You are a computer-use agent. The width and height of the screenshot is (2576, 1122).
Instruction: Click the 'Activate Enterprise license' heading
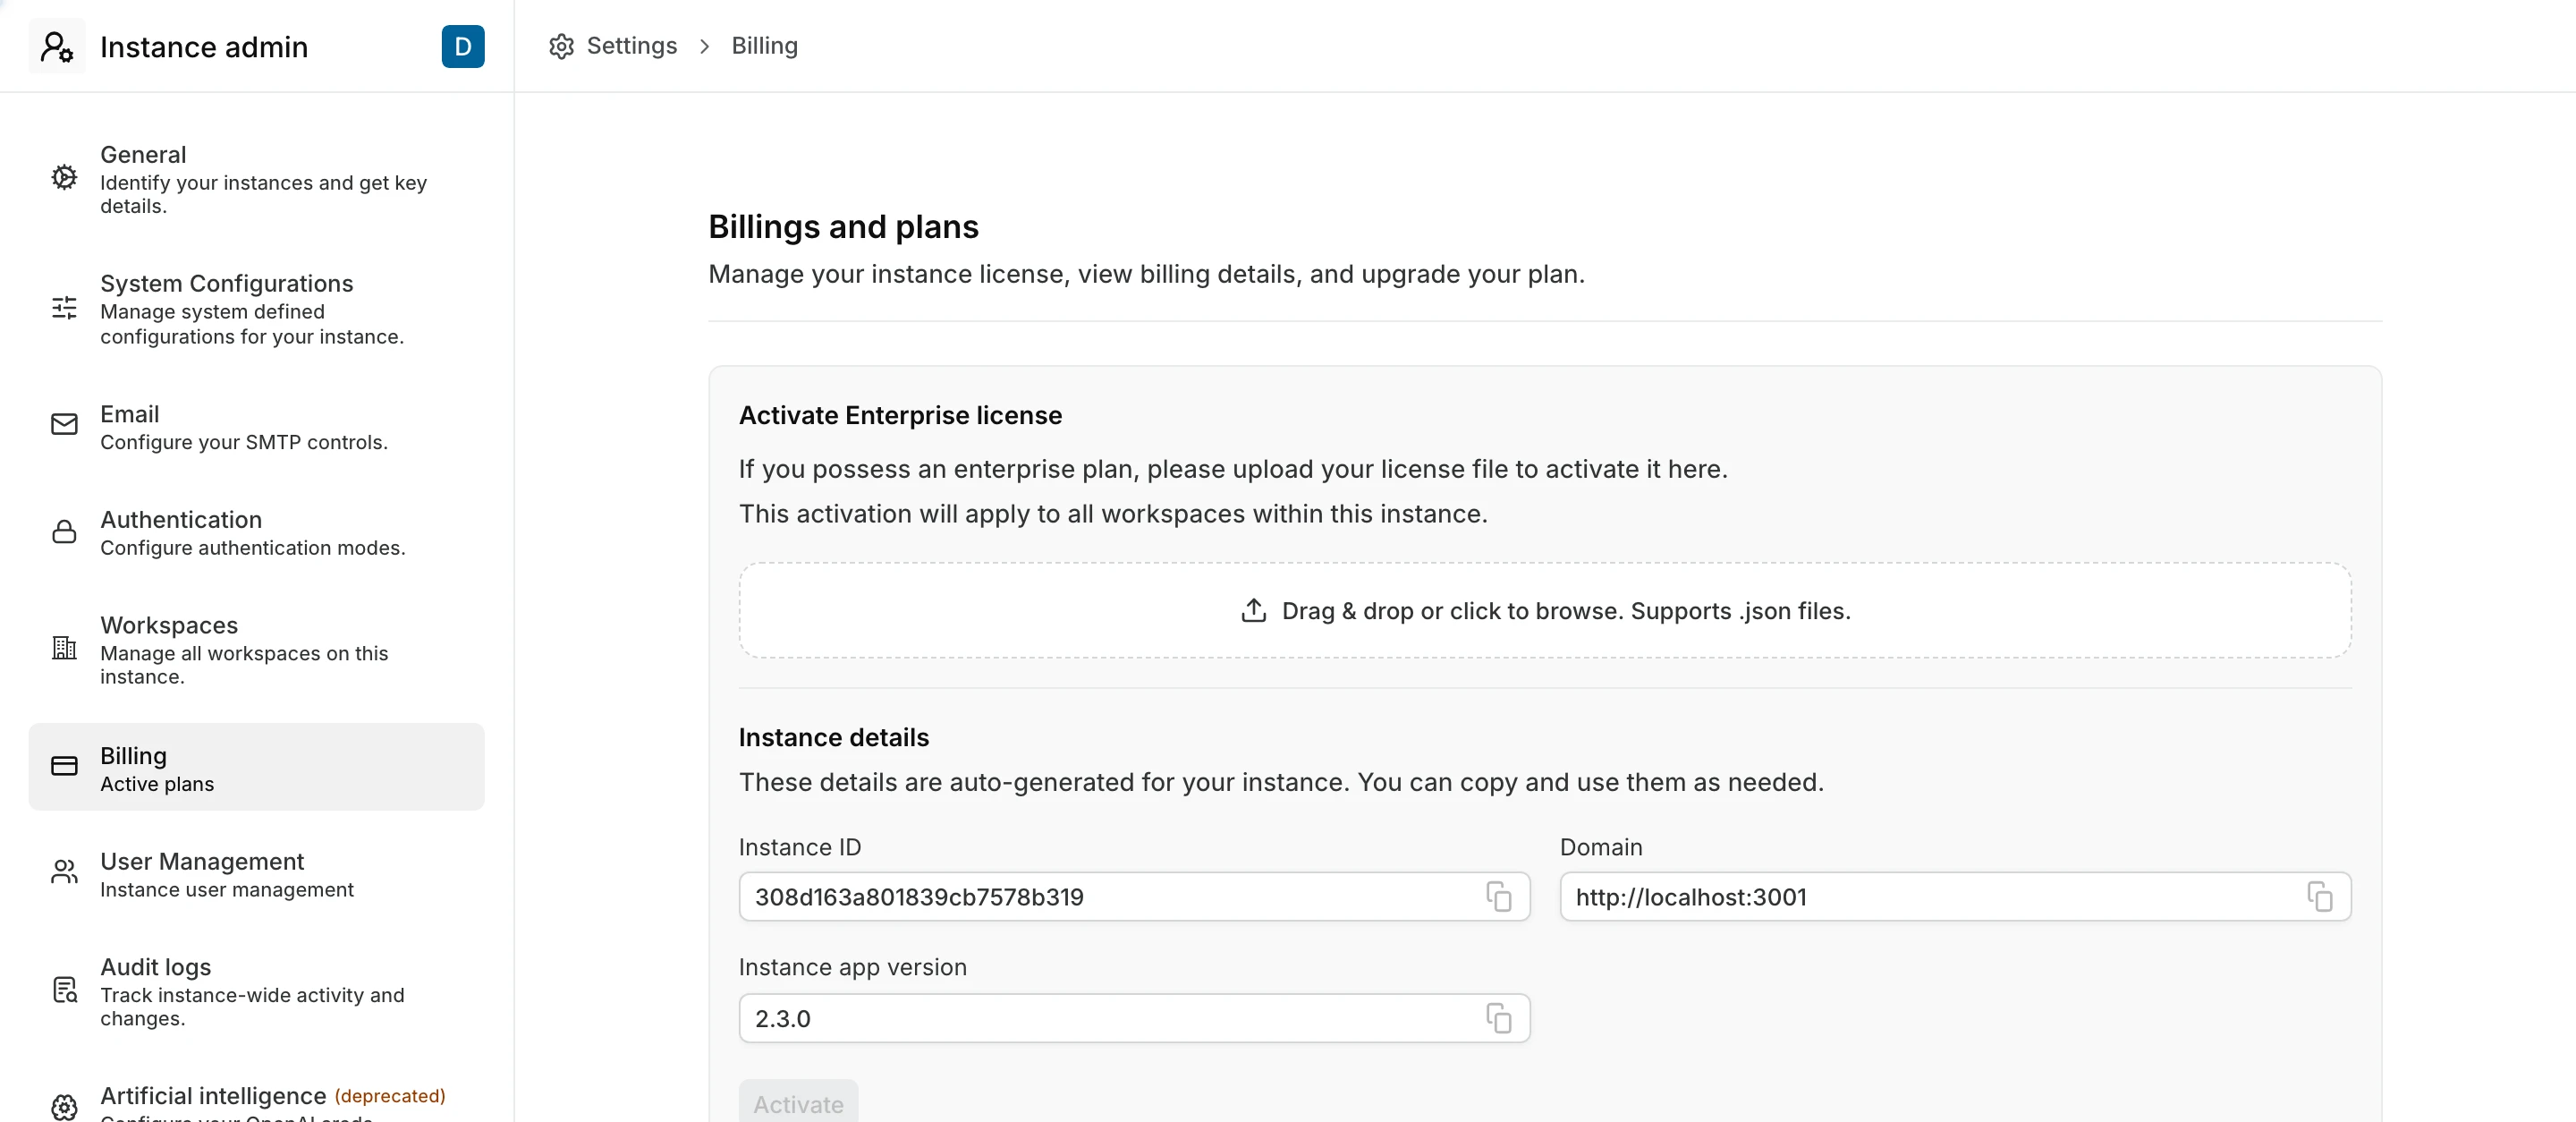click(x=900, y=416)
